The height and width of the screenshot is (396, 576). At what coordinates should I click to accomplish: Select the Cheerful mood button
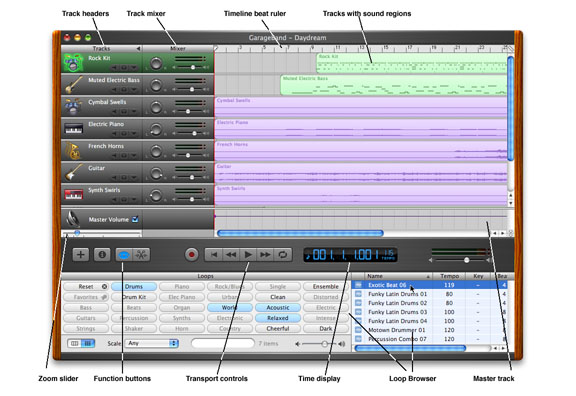point(278,328)
